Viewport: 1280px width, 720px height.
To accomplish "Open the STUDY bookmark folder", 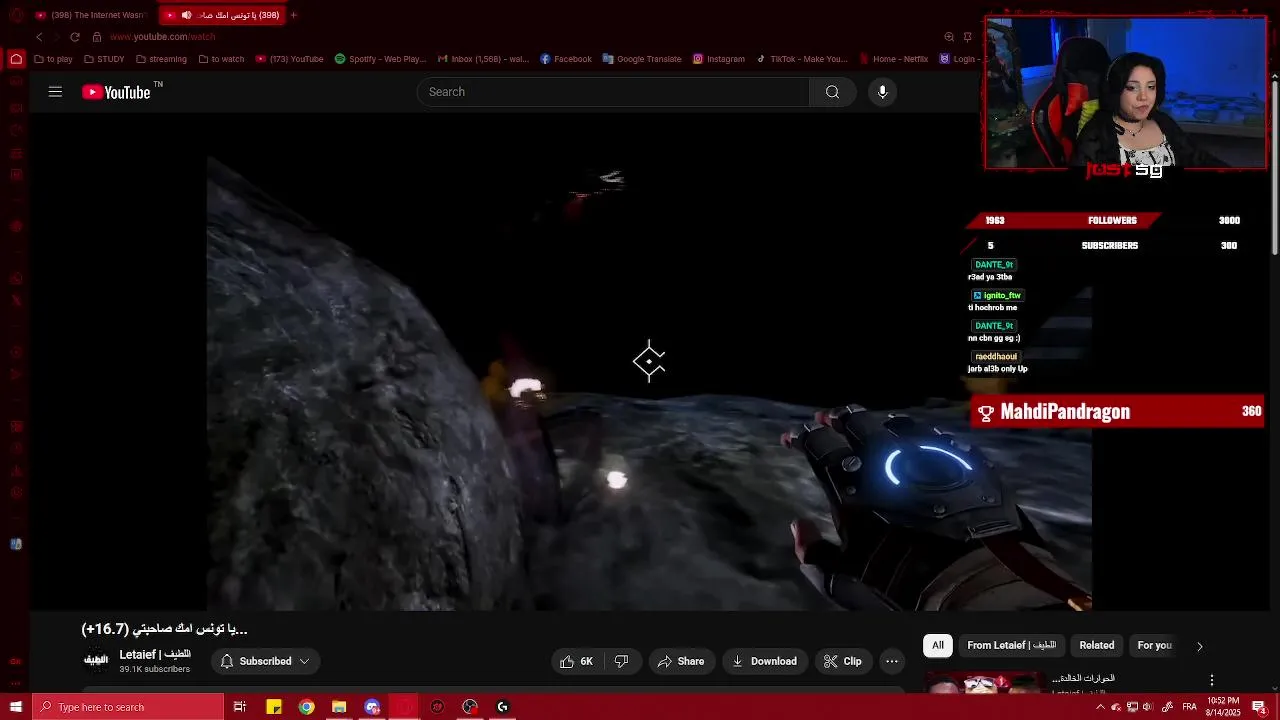I will coord(104,59).
